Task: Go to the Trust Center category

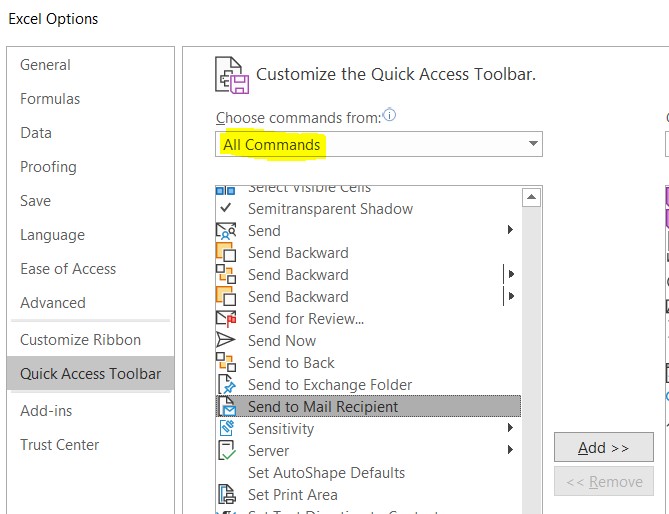Action: pos(60,445)
